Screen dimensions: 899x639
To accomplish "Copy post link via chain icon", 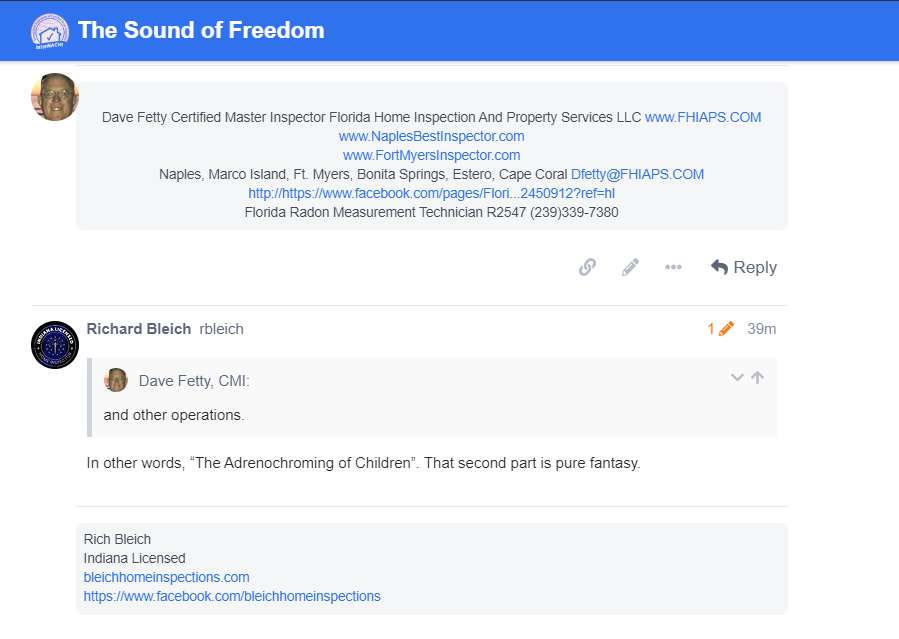I will click(x=587, y=267).
